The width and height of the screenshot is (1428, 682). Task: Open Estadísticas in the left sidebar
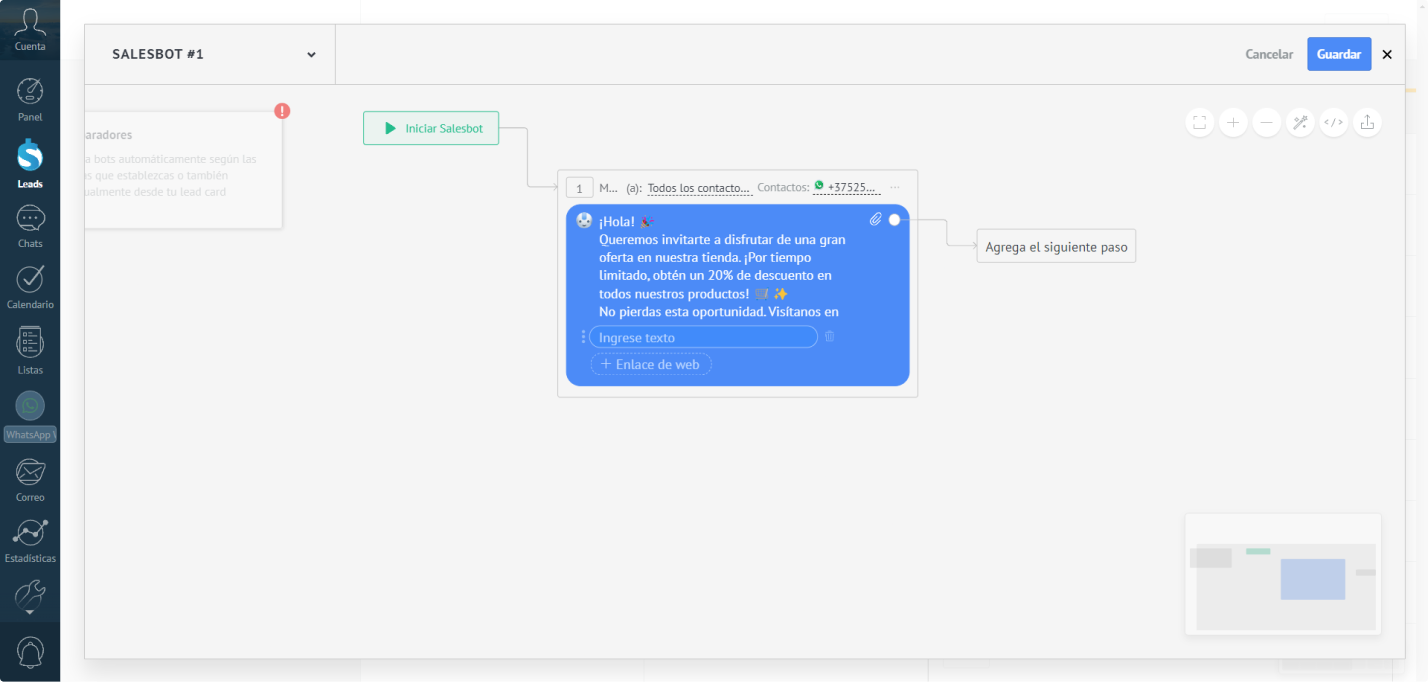click(30, 541)
